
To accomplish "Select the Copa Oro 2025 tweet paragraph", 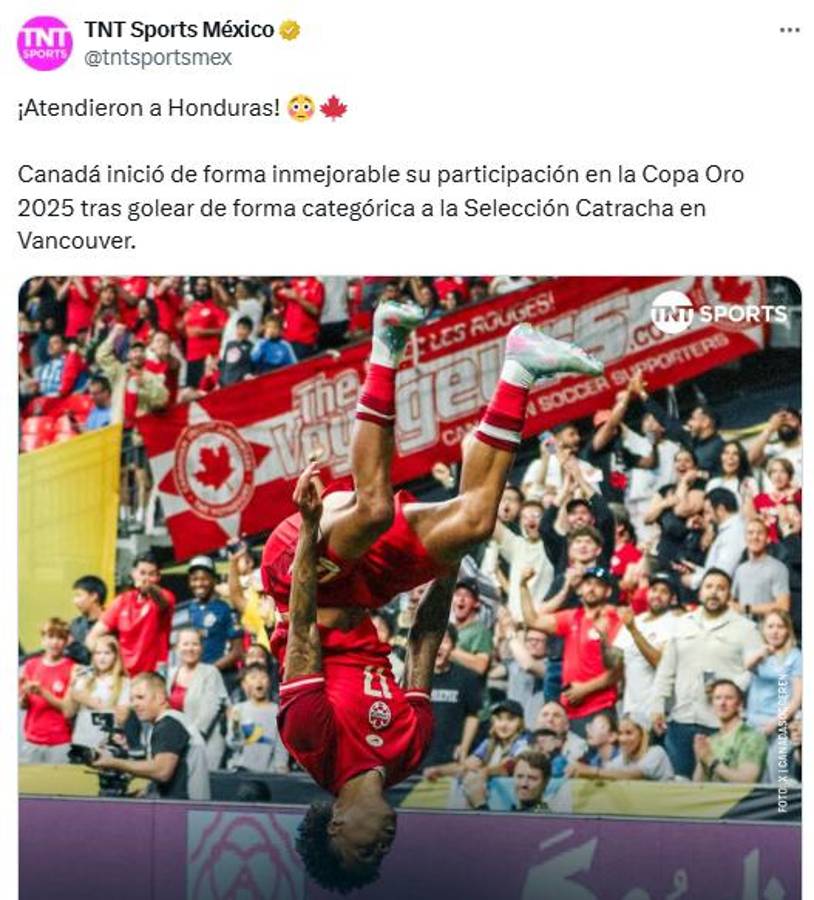I will pyautogui.click(x=381, y=207).
